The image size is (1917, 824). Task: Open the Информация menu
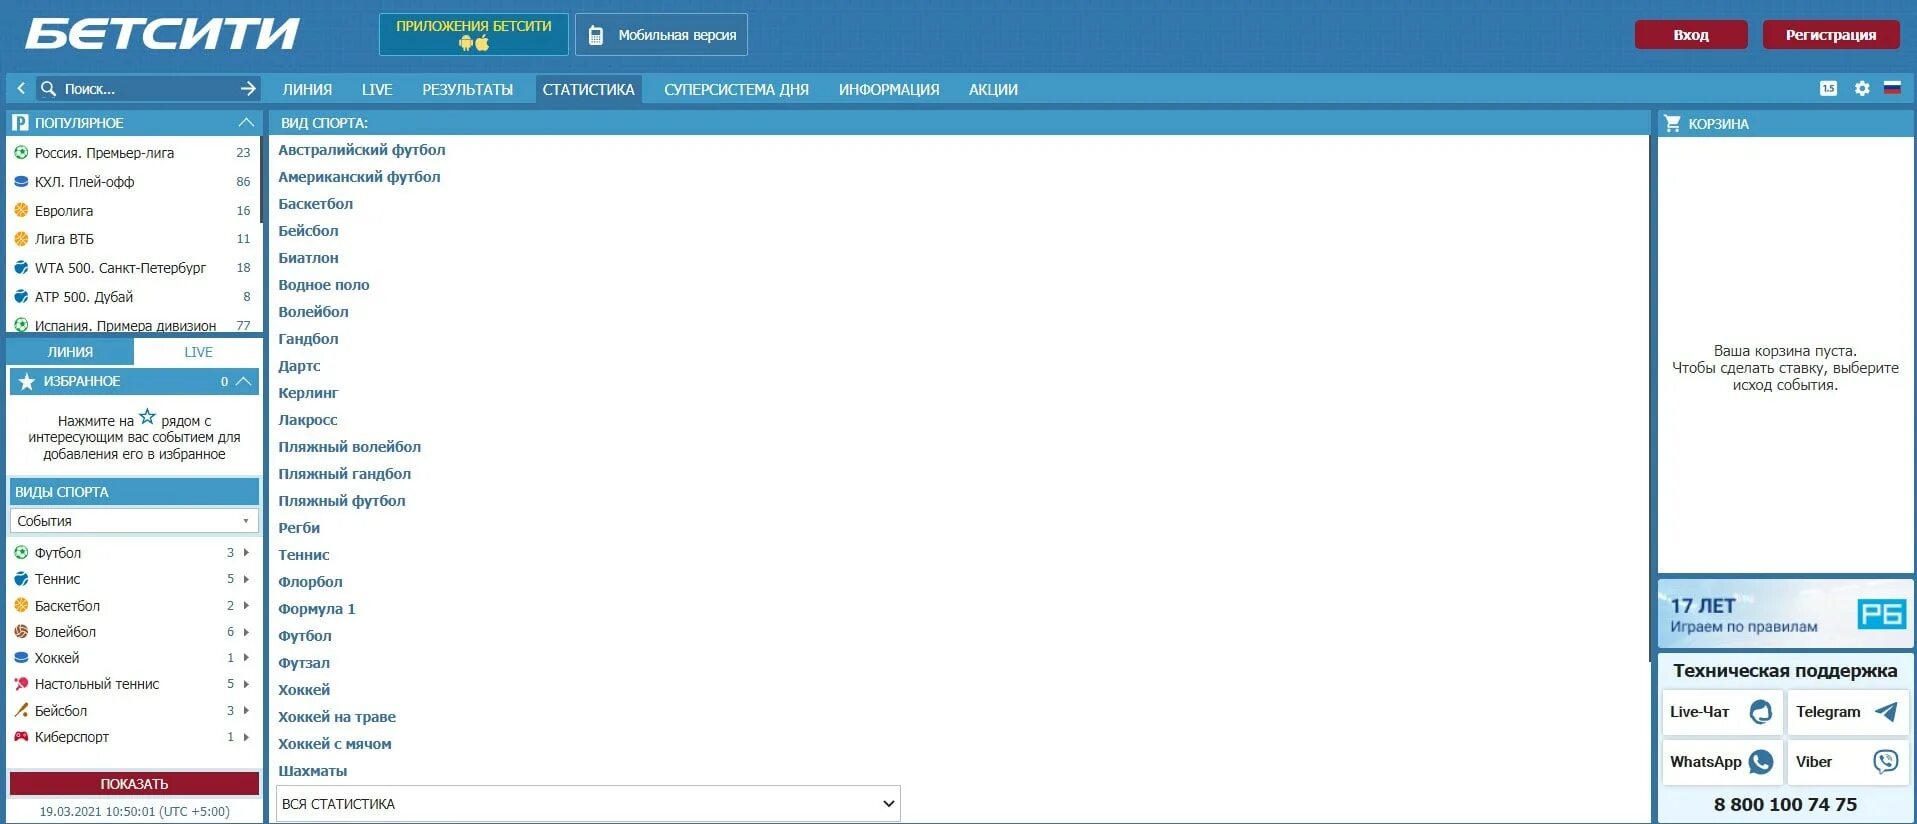click(889, 89)
